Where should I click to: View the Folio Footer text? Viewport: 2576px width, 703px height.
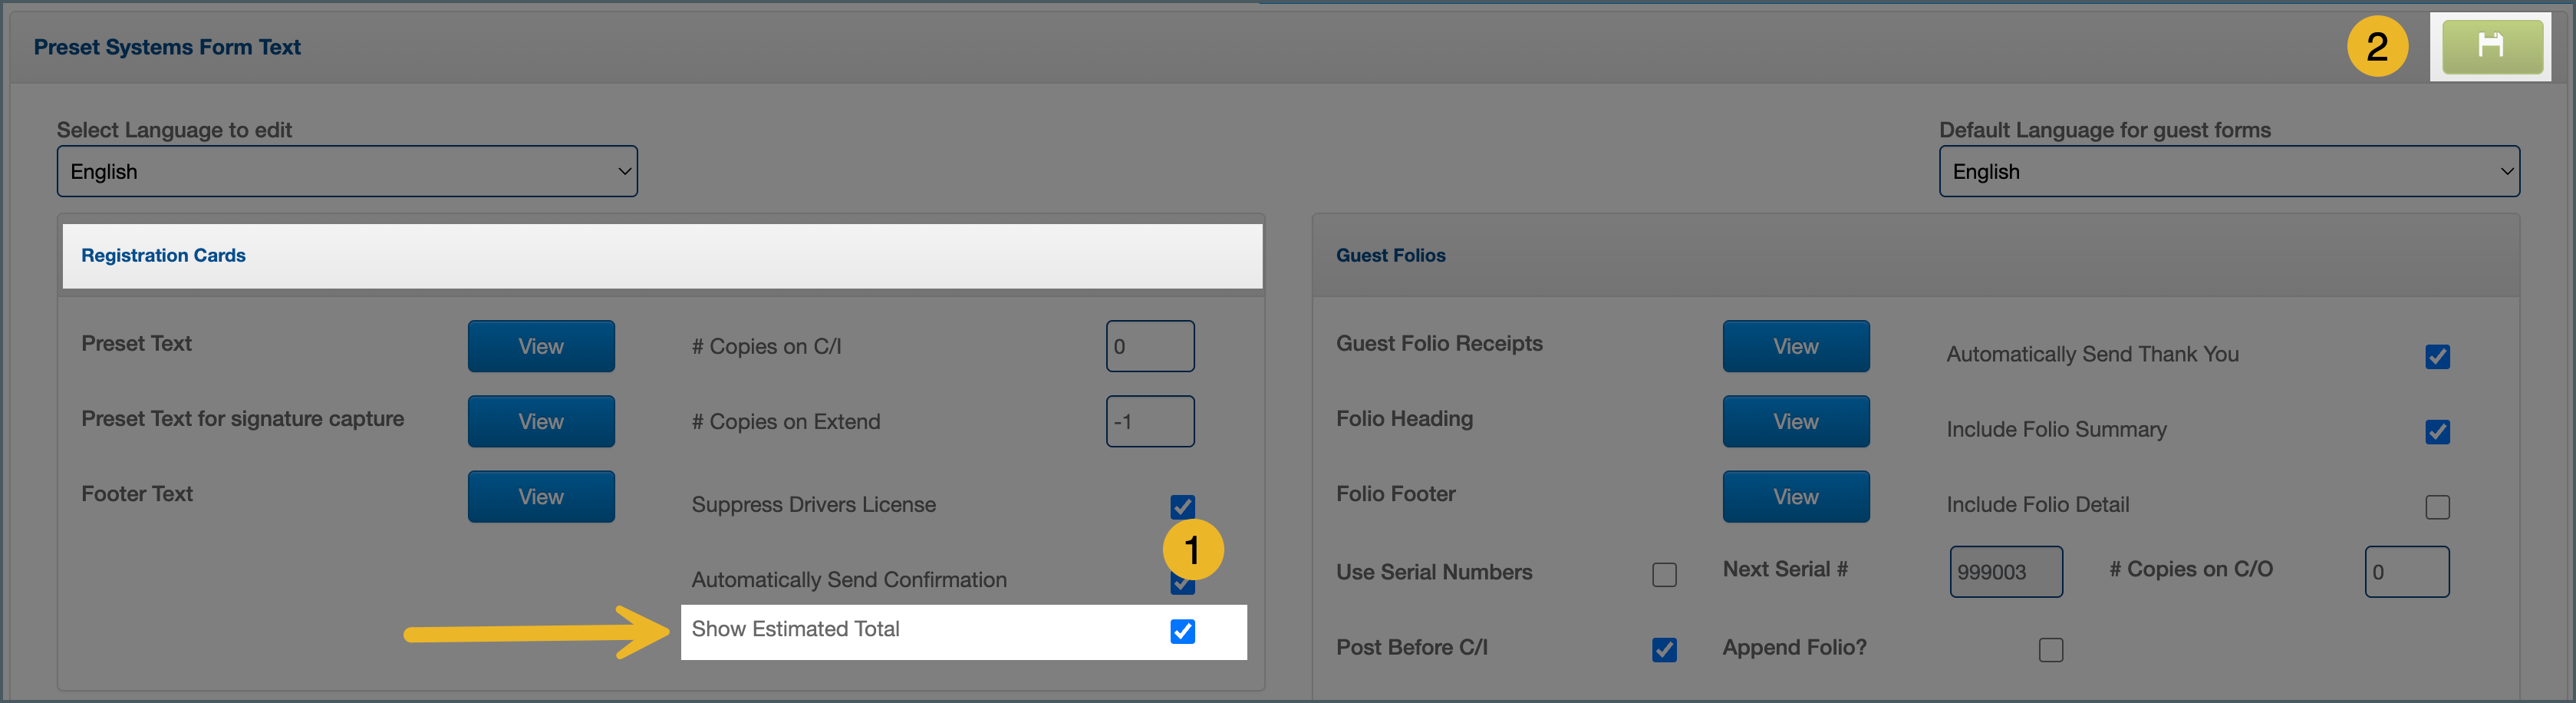(x=1795, y=496)
